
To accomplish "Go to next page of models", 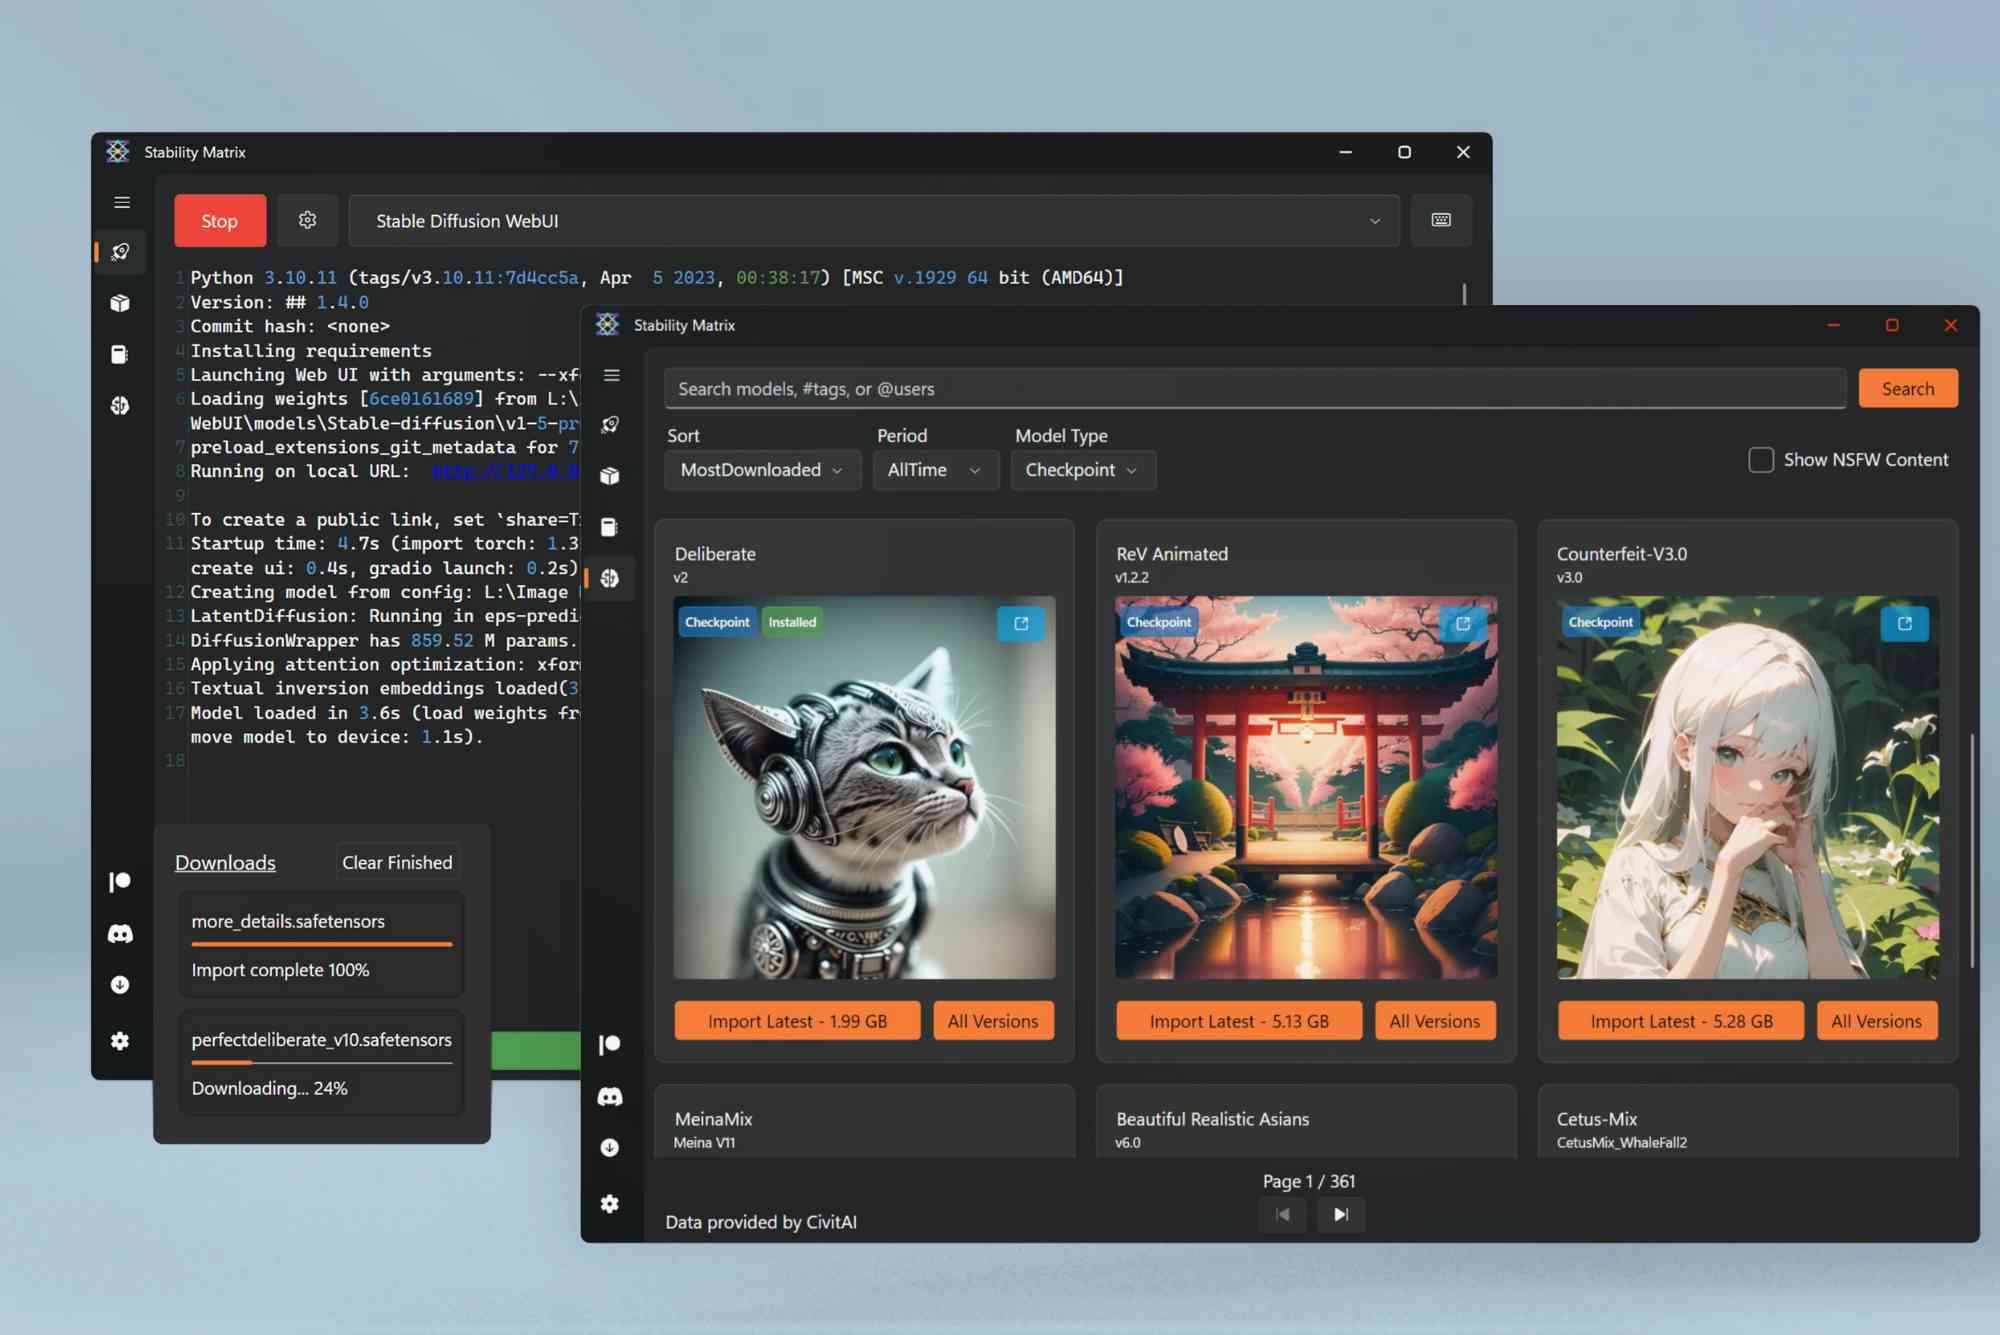I will 1341,1214.
